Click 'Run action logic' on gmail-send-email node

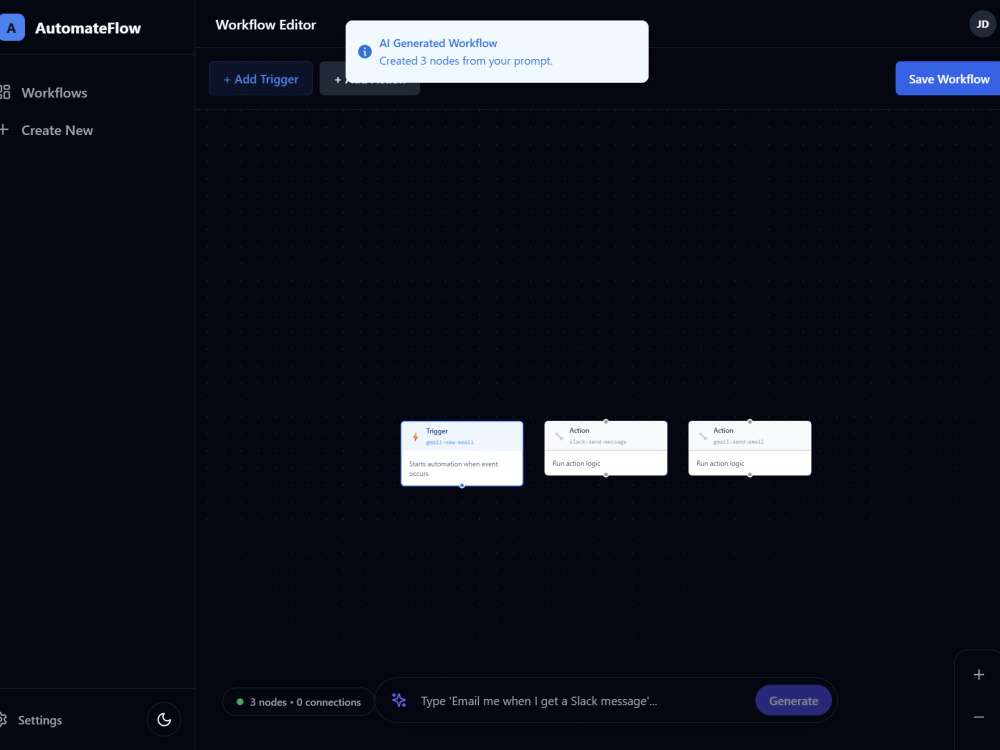click(720, 464)
